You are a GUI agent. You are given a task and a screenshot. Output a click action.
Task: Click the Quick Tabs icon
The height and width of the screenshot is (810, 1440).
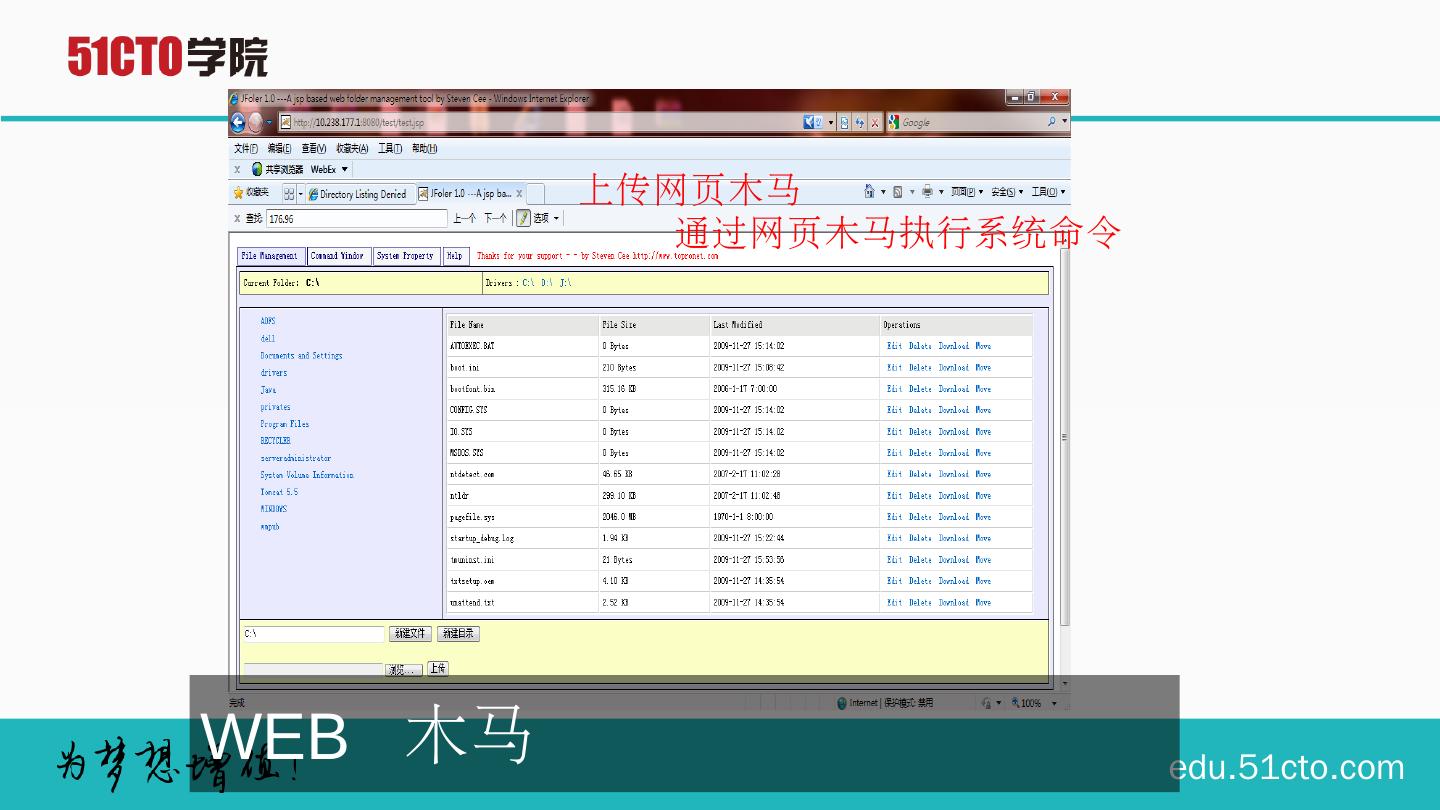(288, 191)
